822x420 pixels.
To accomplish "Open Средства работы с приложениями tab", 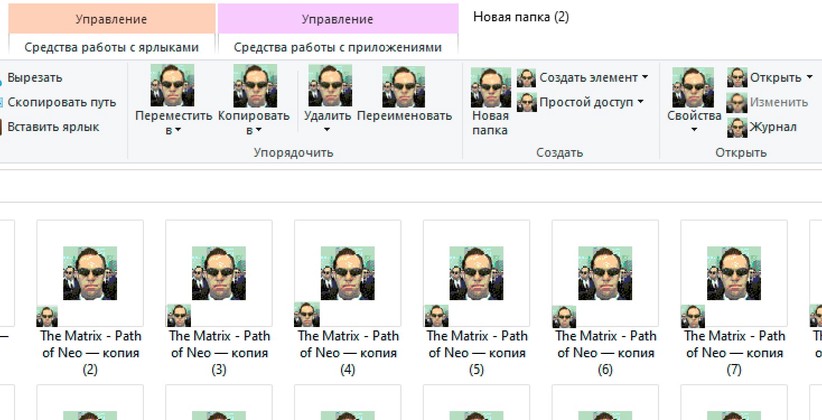I will coord(338,47).
